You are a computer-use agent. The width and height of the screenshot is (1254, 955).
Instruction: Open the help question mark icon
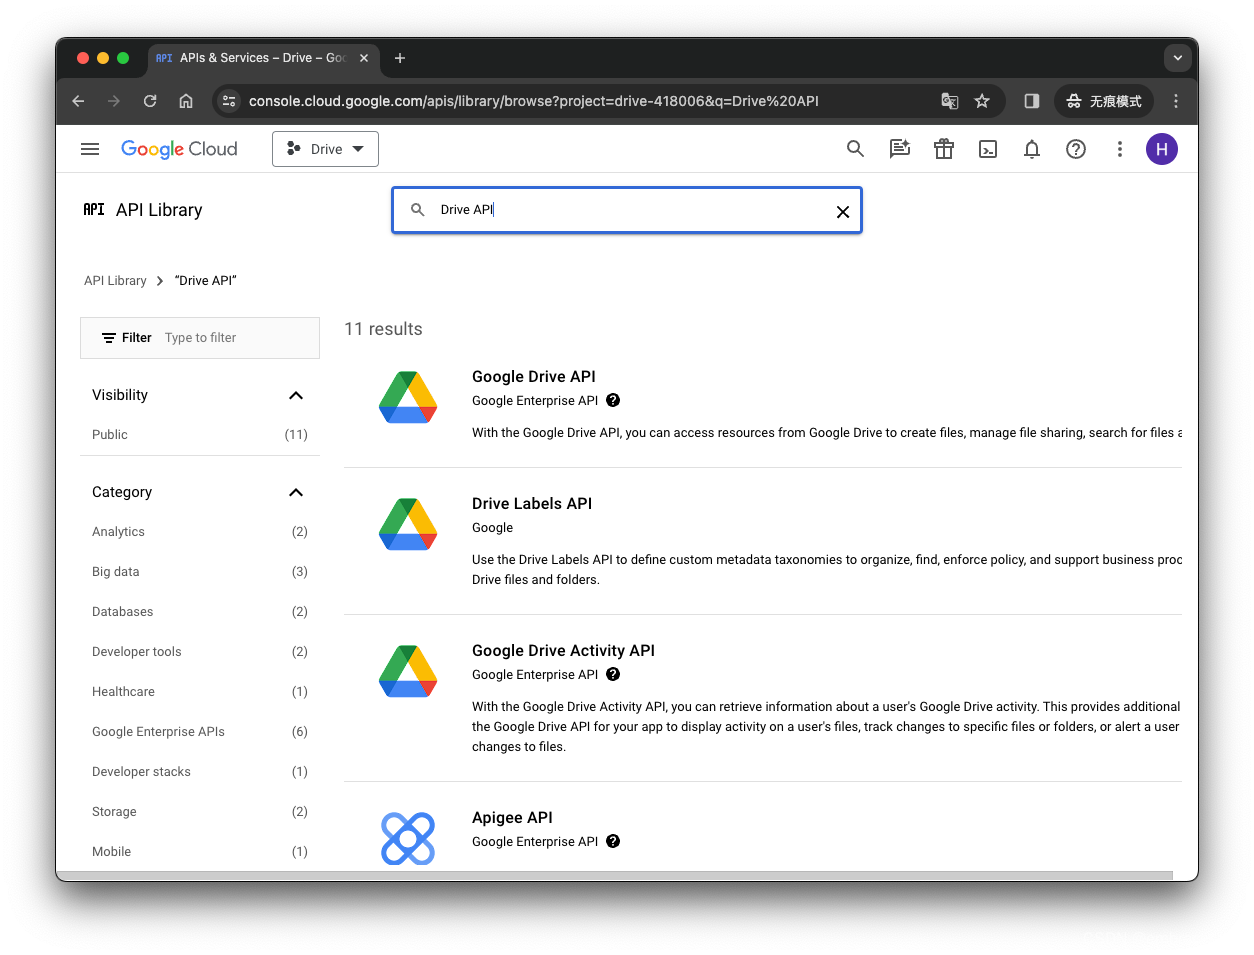(1076, 149)
